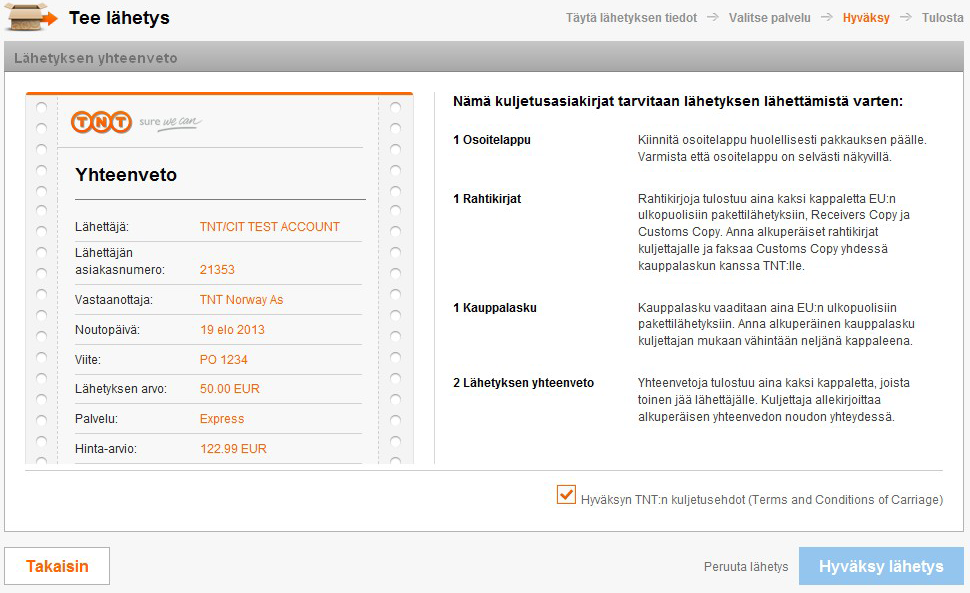Click the Nämä kuljetusasiakirjat tarvitaan heading
The width and height of the screenshot is (970, 593).
(x=678, y=101)
